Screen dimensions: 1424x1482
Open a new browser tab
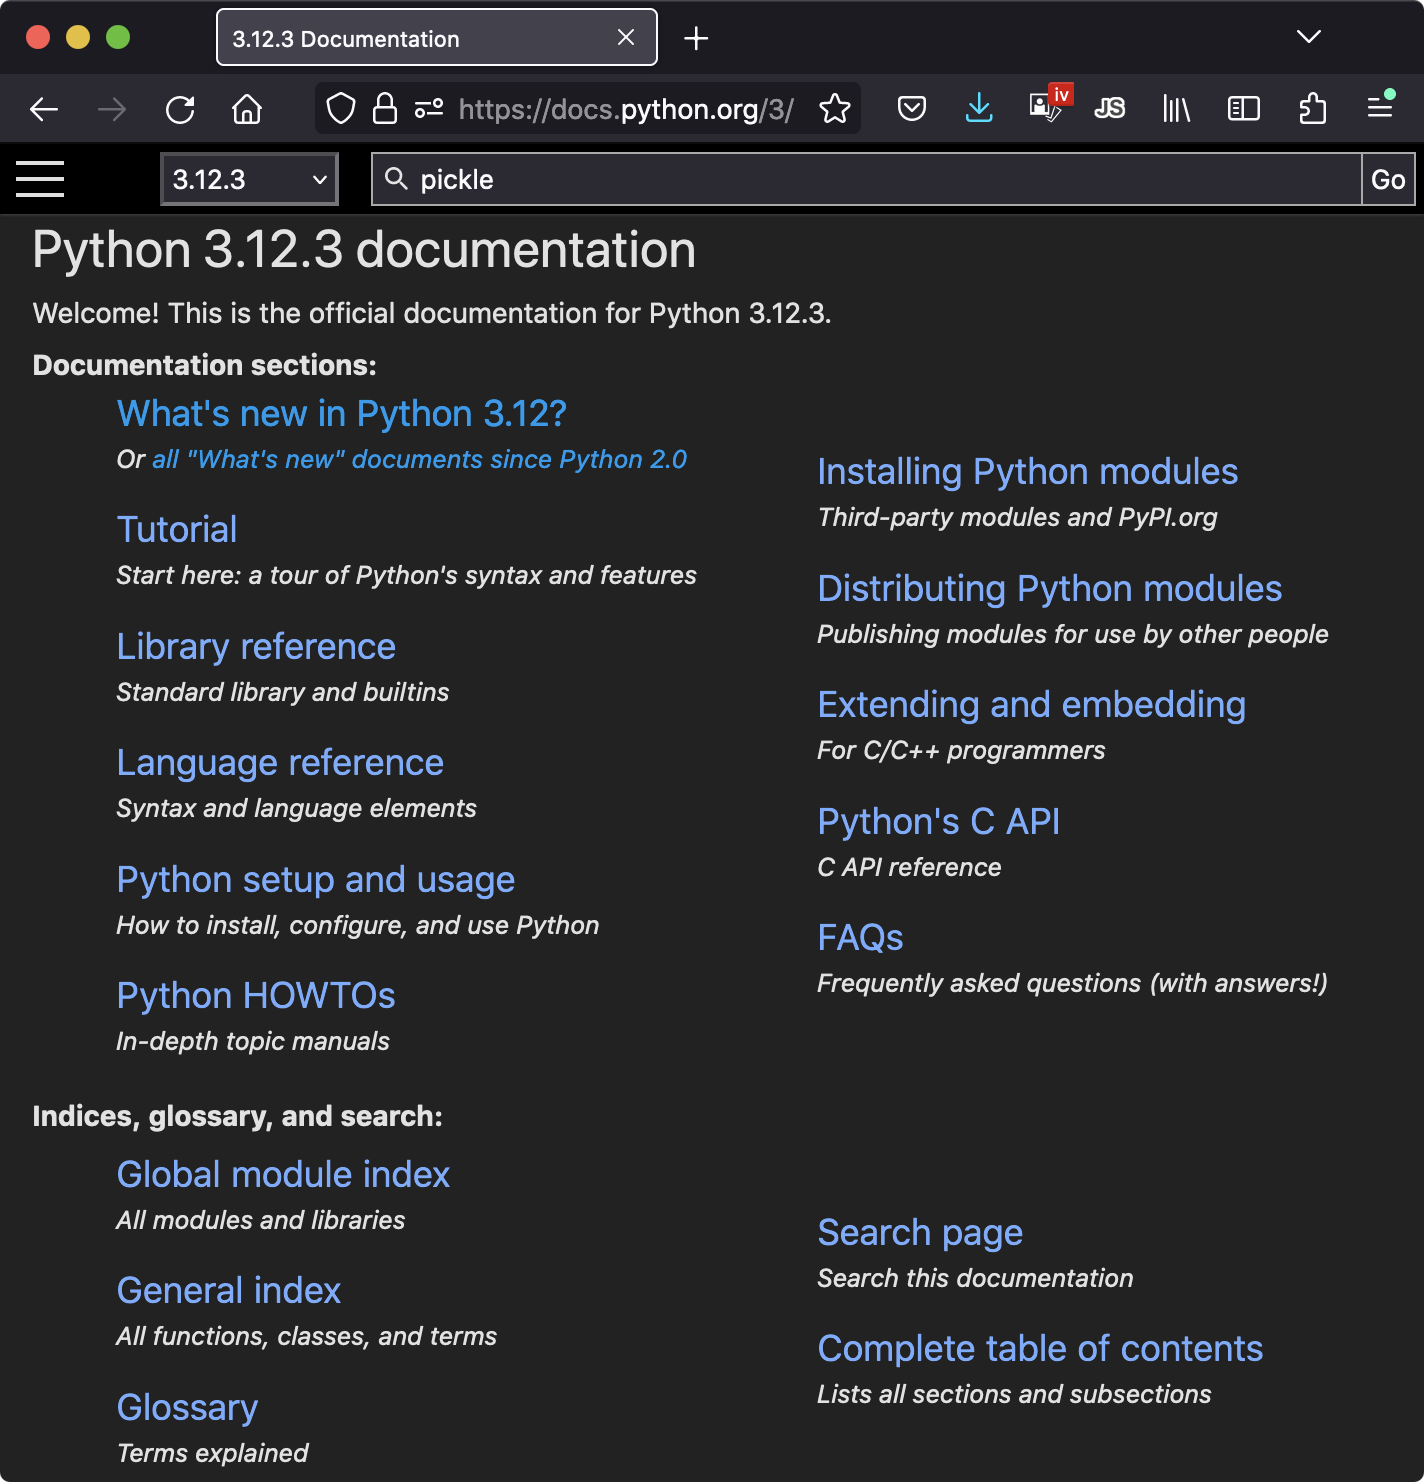tap(696, 38)
